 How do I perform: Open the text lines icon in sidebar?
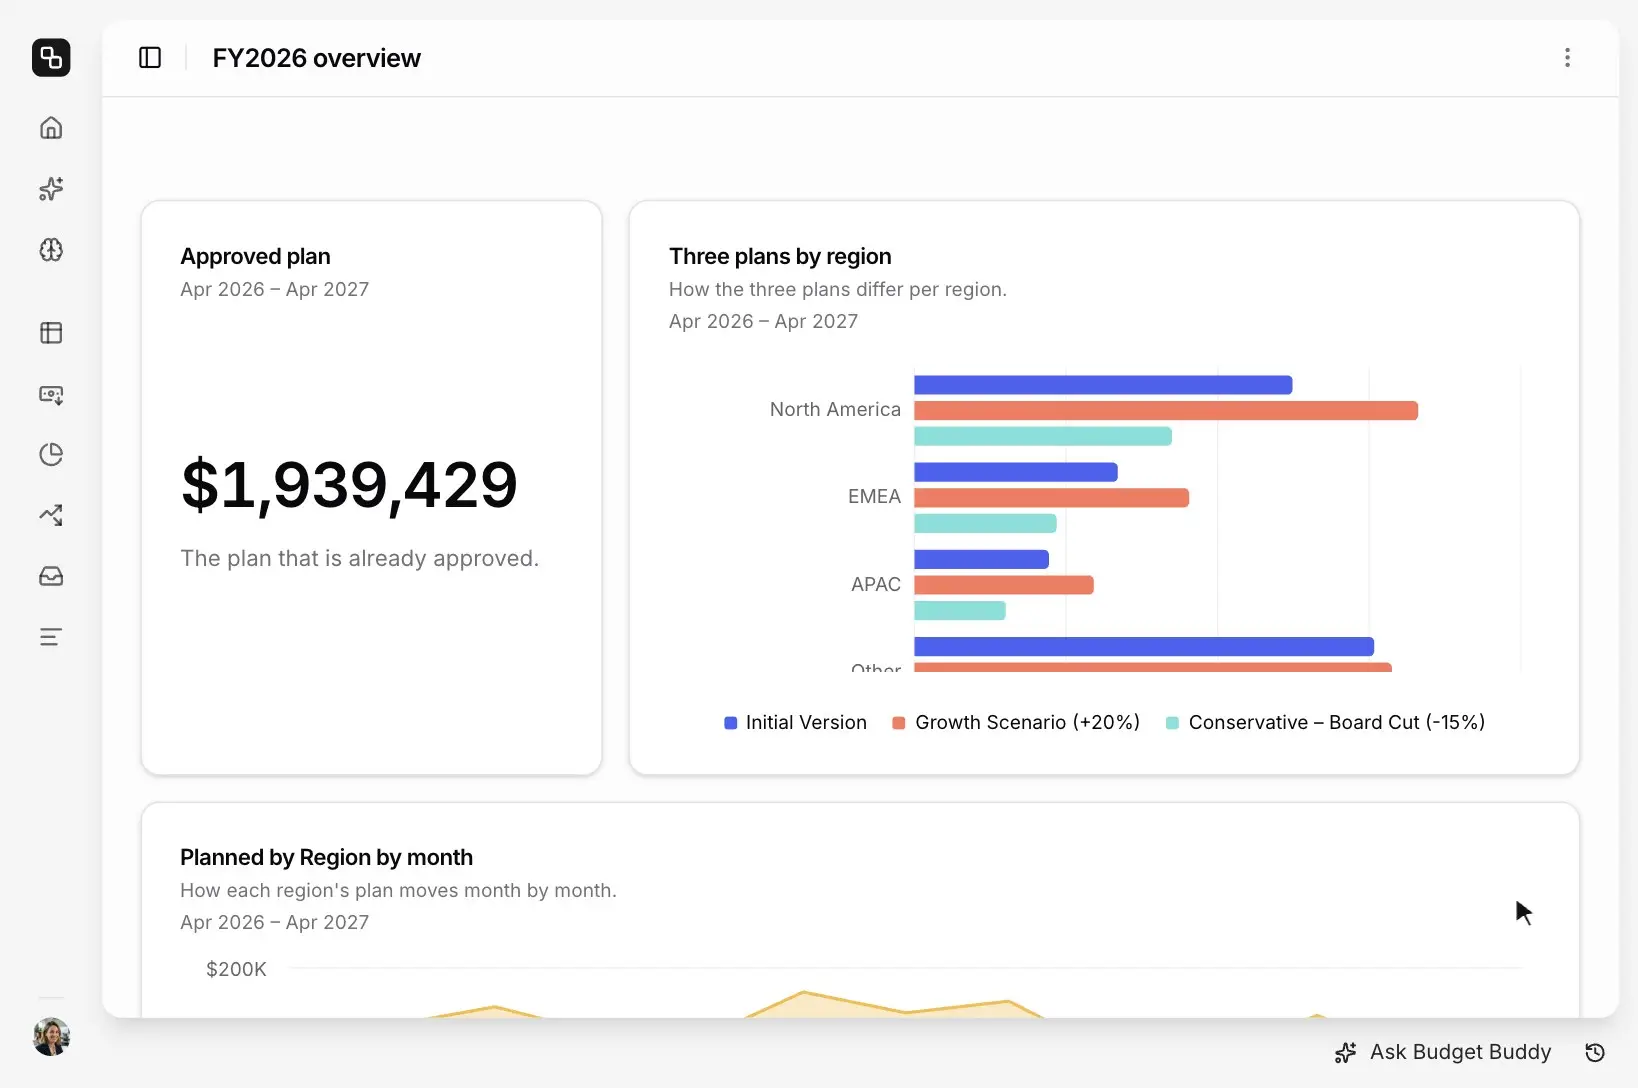pos(51,637)
